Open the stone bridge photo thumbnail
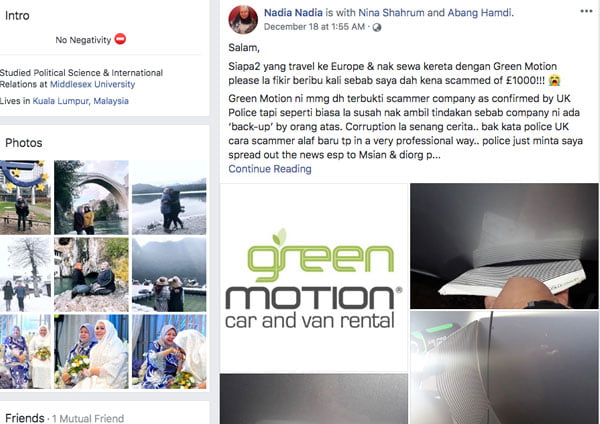This screenshot has height=424, width=600. 91,197
